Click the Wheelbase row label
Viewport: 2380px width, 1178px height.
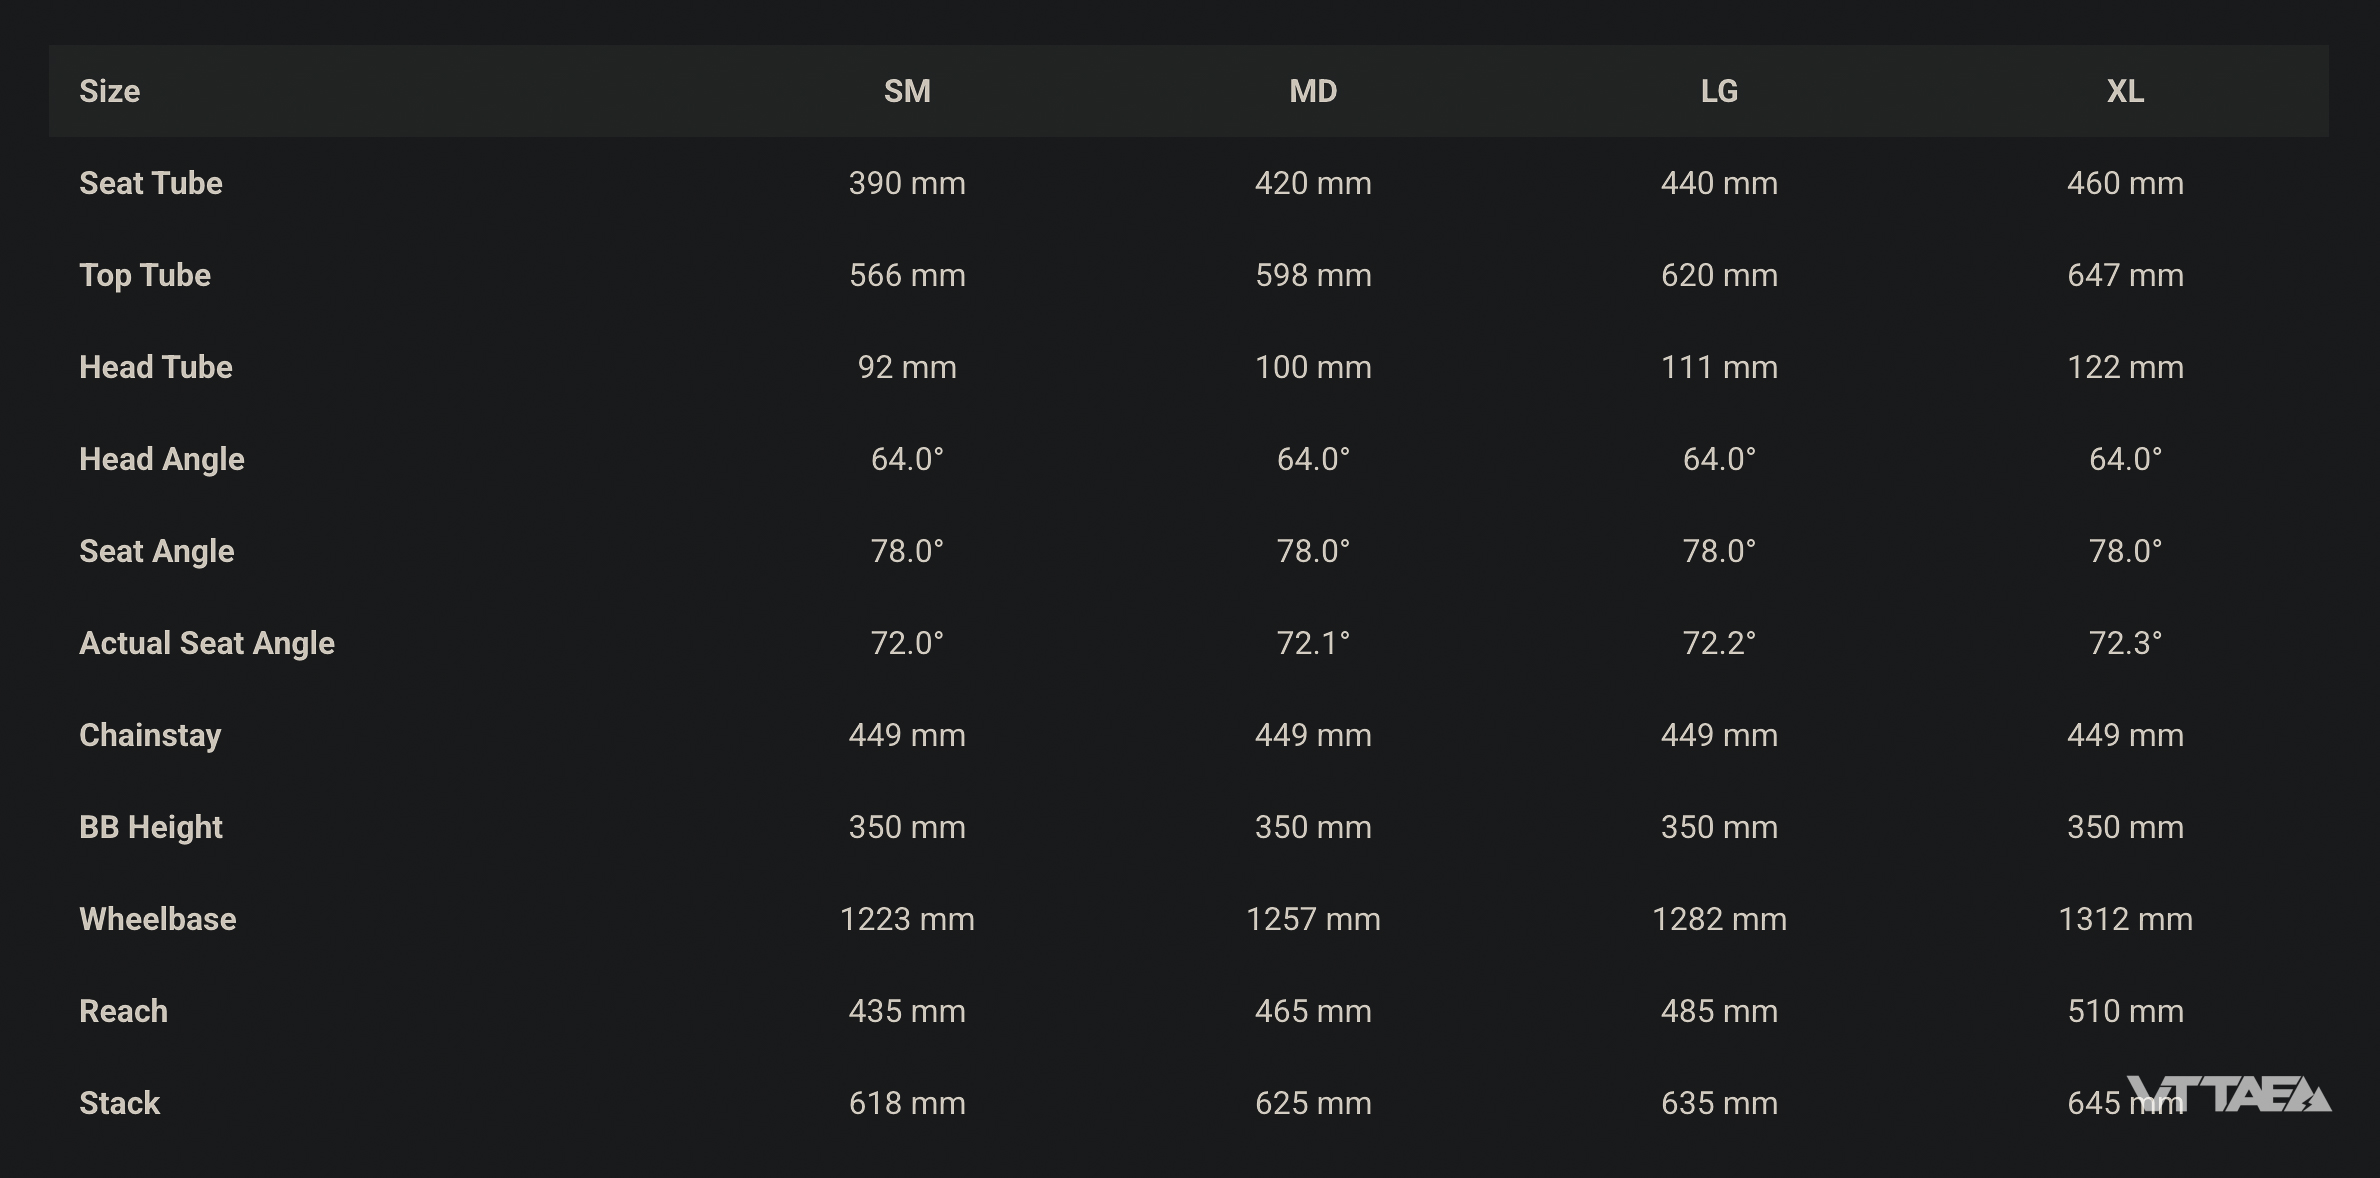pyautogui.click(x=158, y=919)
